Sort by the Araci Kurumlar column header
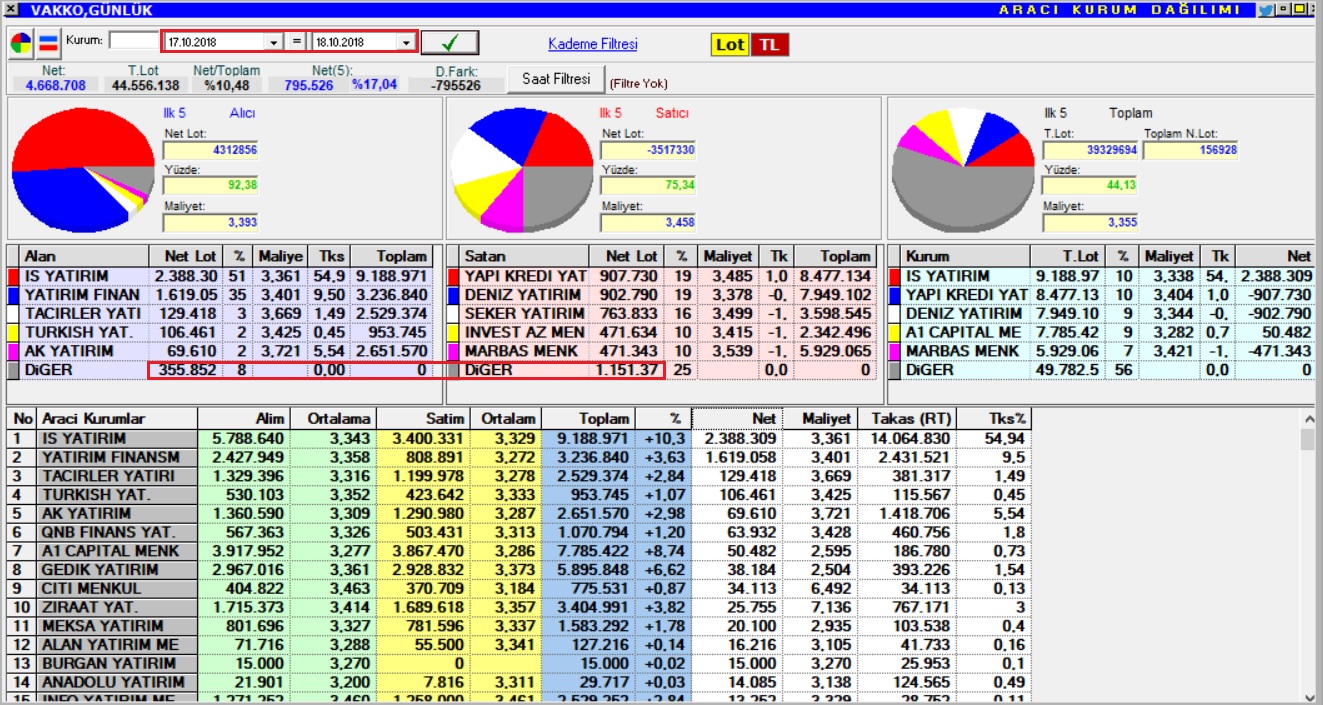 click(117, 419)
